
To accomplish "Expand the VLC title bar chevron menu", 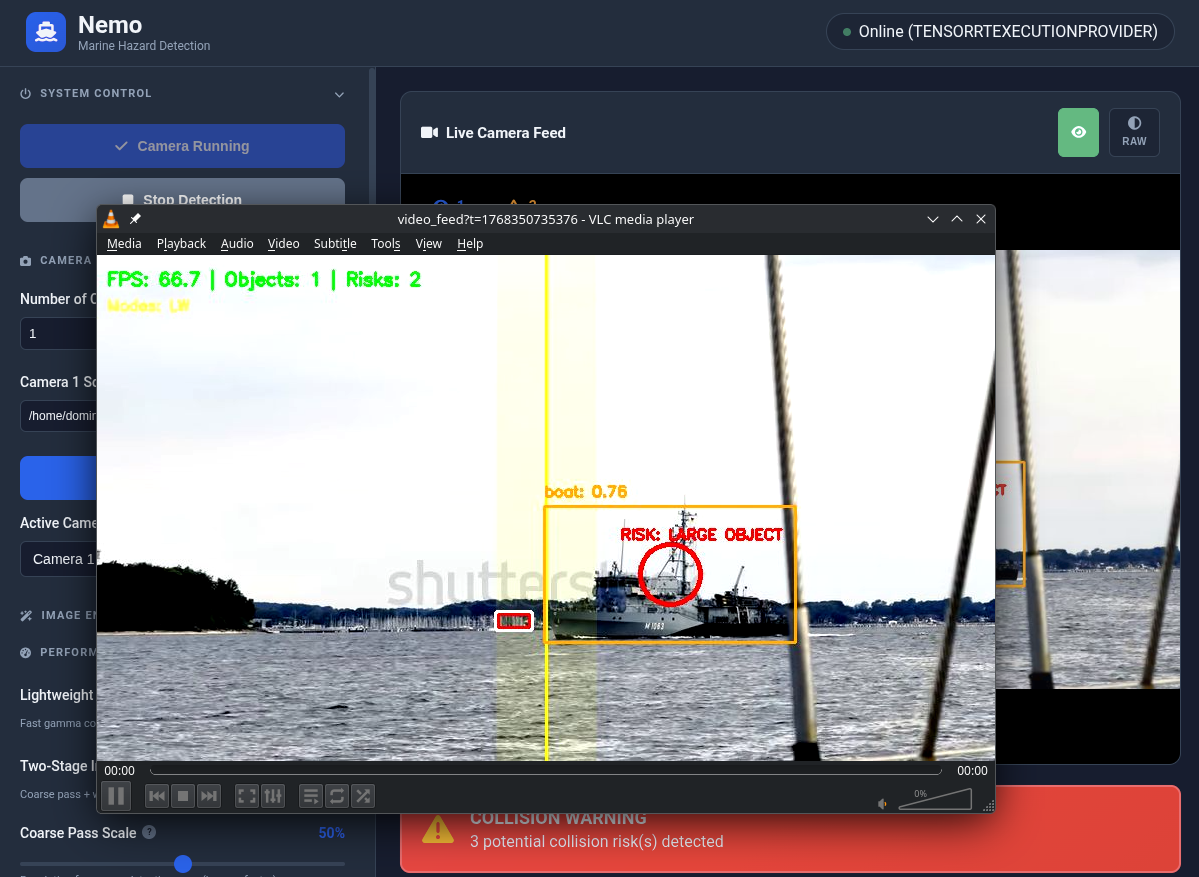I will pyautogui.click(x=932, y=219).
